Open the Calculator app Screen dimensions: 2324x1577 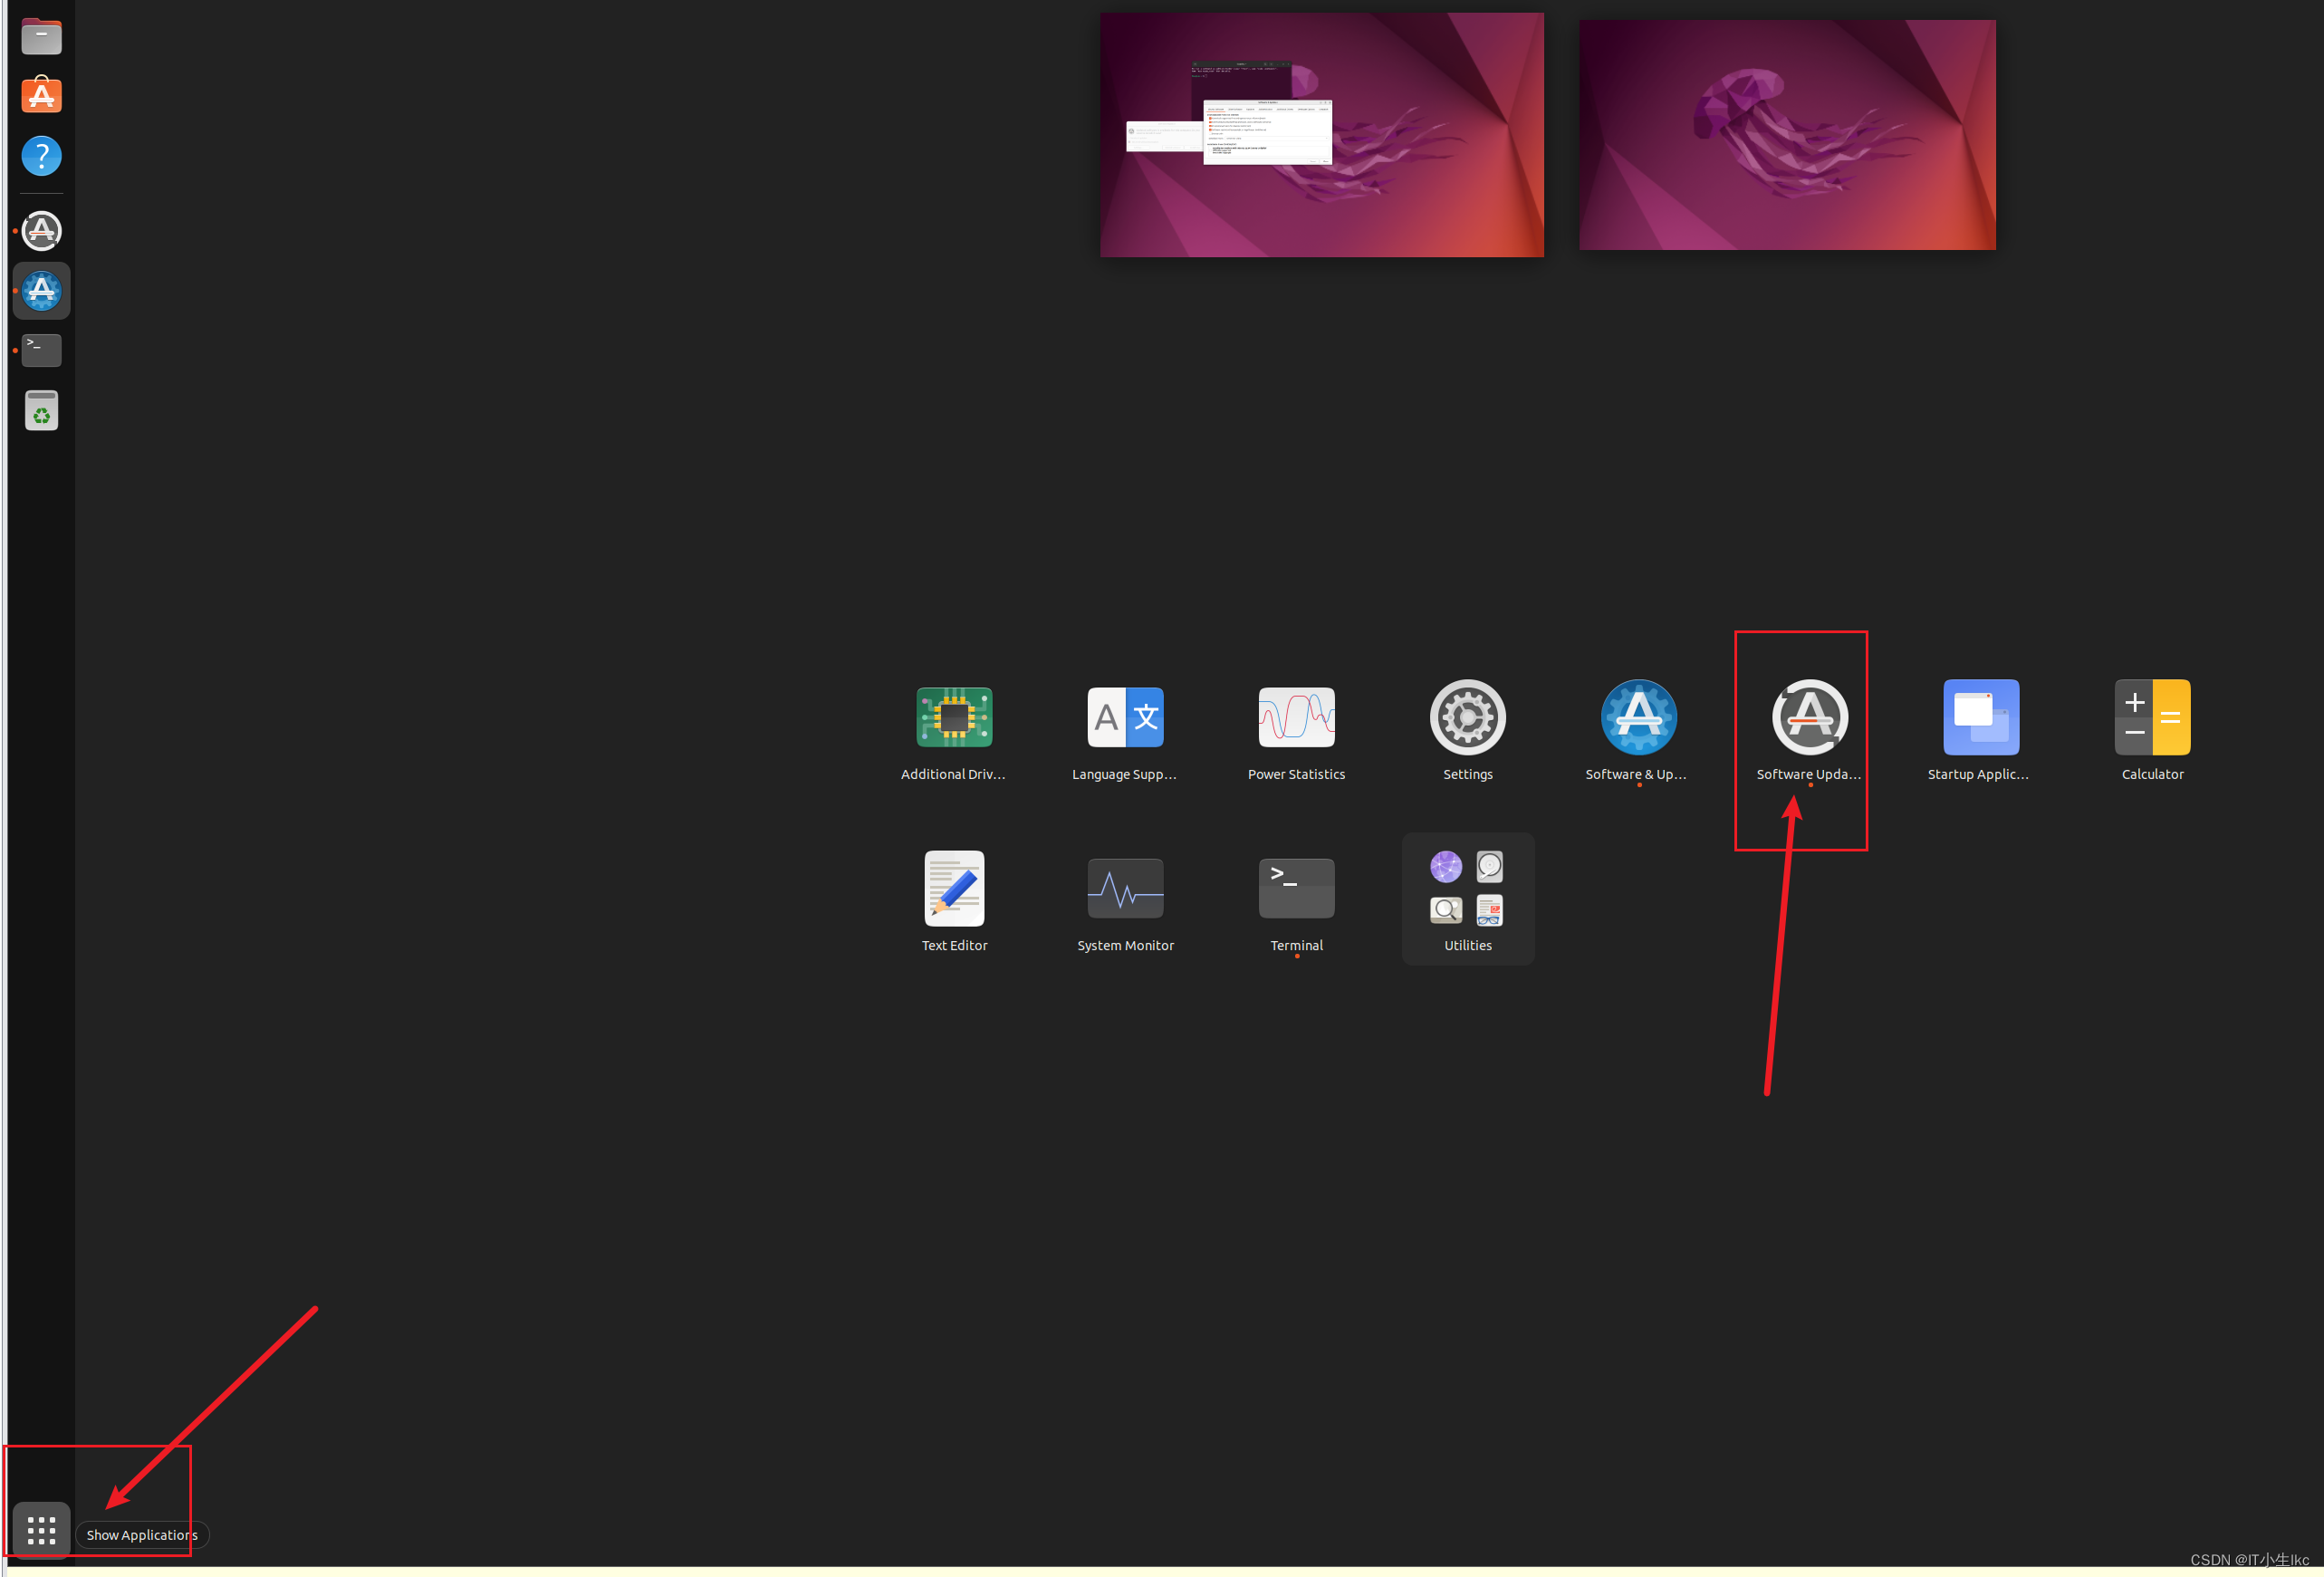2152,718
